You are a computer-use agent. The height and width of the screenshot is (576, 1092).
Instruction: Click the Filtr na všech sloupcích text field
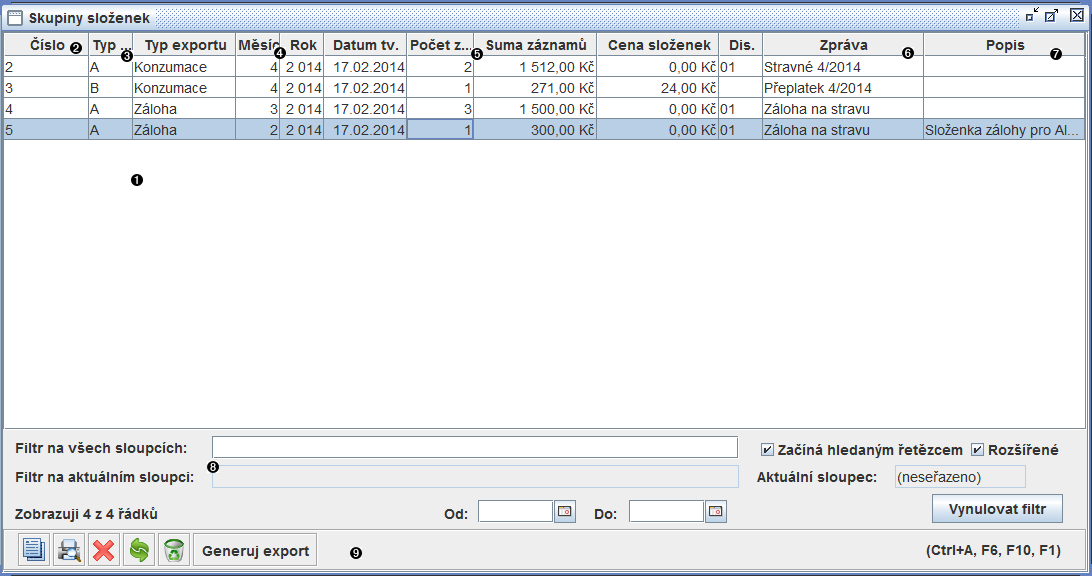click(474, 447)
